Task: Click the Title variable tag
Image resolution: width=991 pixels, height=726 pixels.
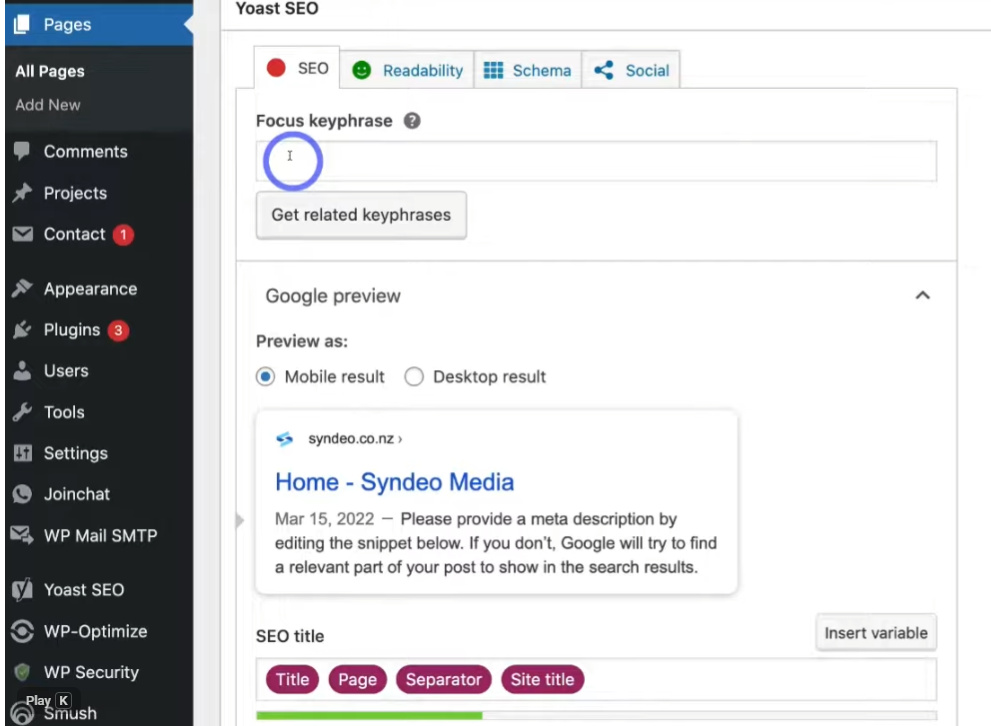Action: pos(293,679)
